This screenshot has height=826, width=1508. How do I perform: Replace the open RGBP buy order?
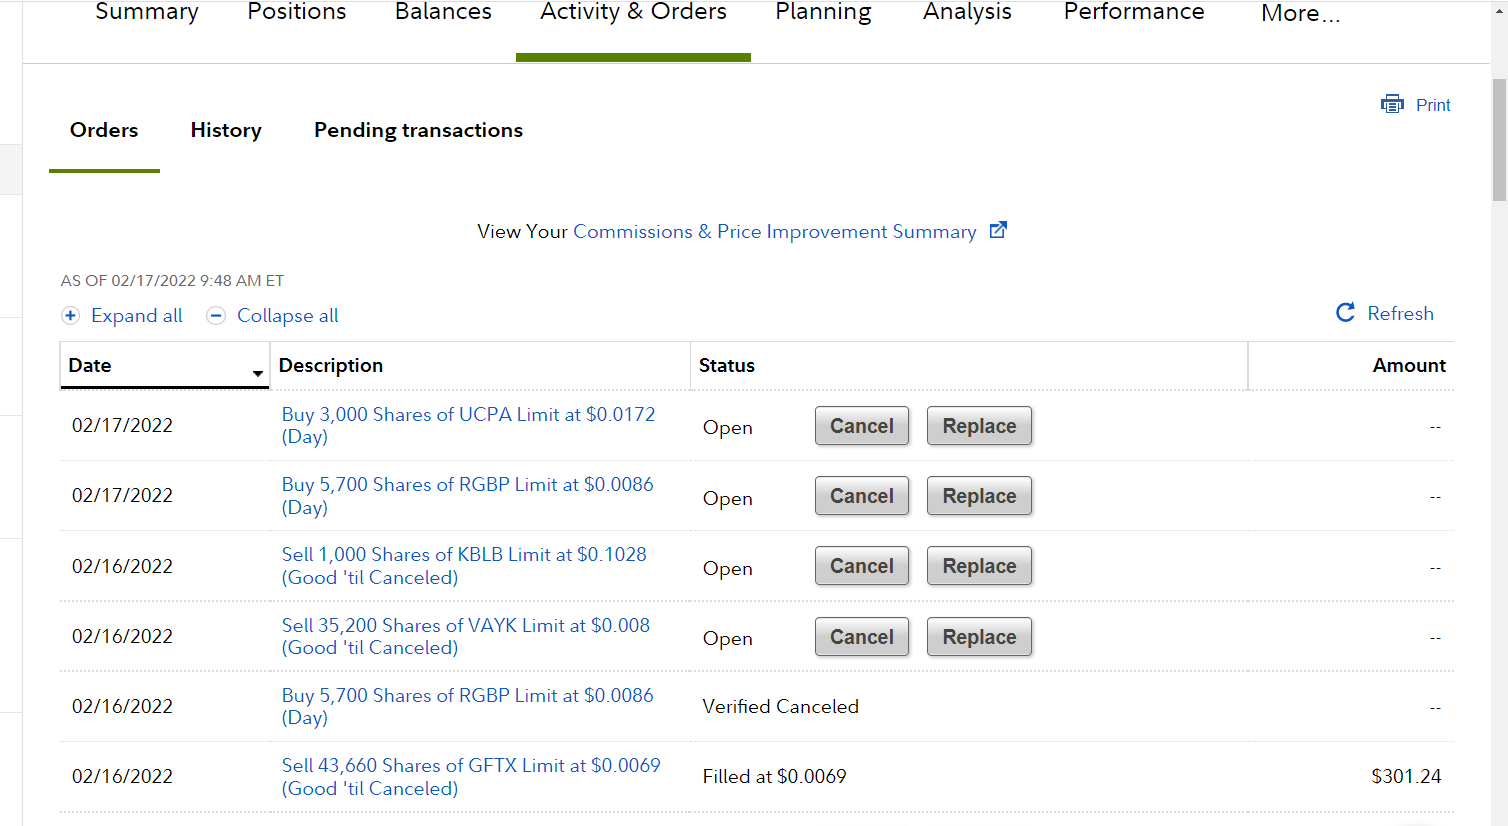pos(979,496)
